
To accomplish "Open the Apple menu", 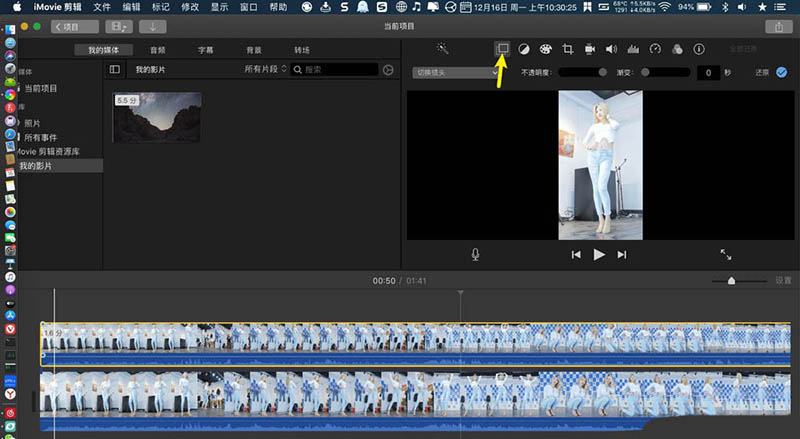I will pyautogui.click(x=17, y=7).
